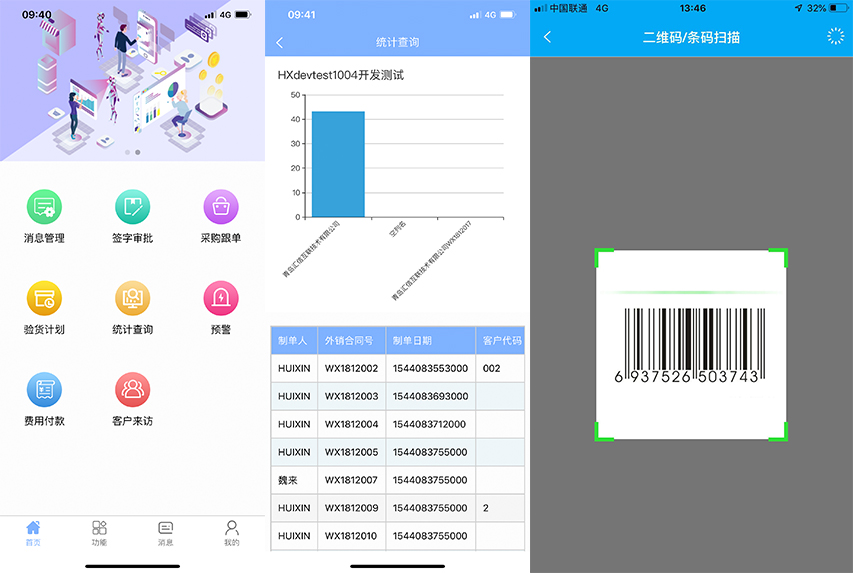Click the blue bar in the chart
Viewport: 853px width, 573px height.
point(338,164)
